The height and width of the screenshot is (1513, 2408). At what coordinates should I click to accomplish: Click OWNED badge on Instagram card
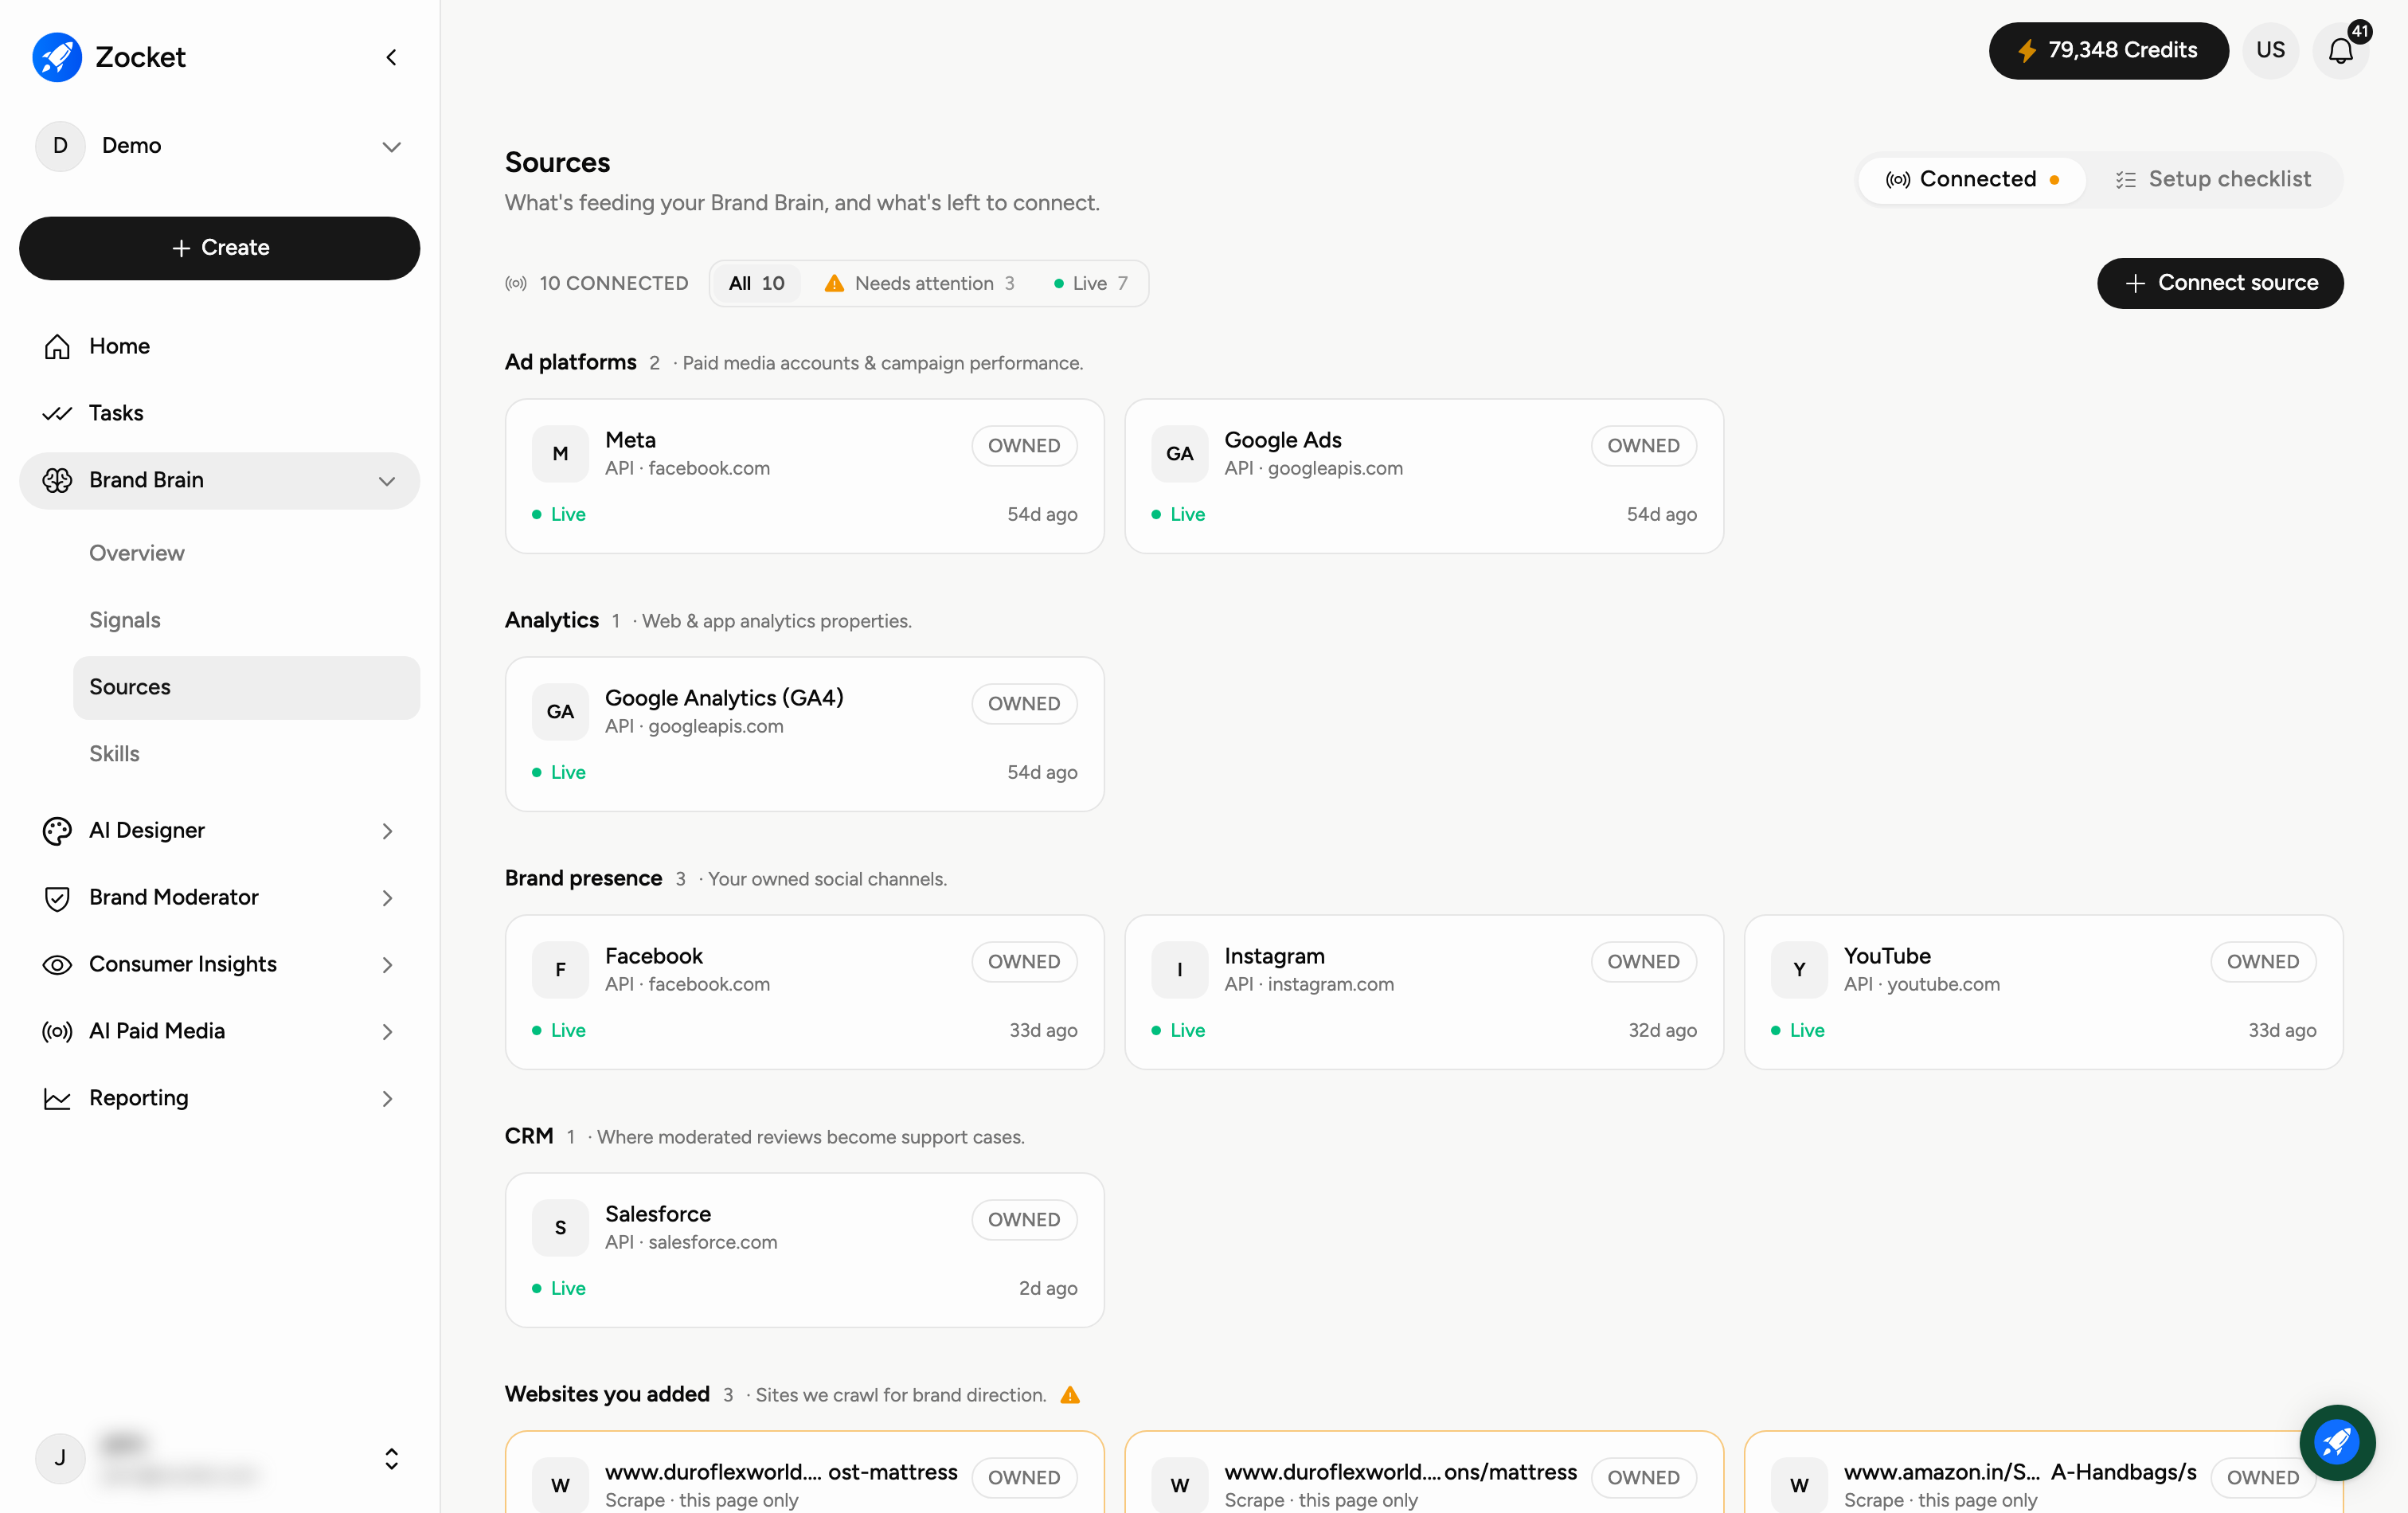tap(1643, 962)
